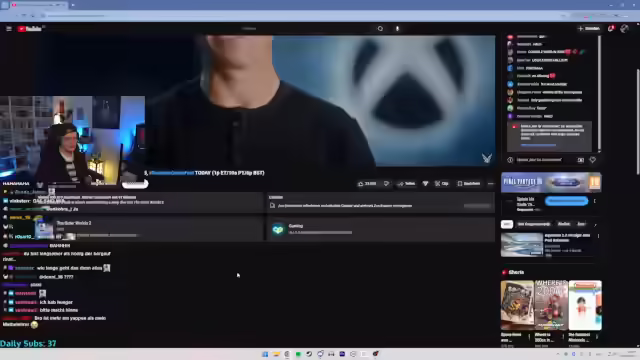
Task: Select the white 'Alle' filter chip
Action: (x=507, y=224)
